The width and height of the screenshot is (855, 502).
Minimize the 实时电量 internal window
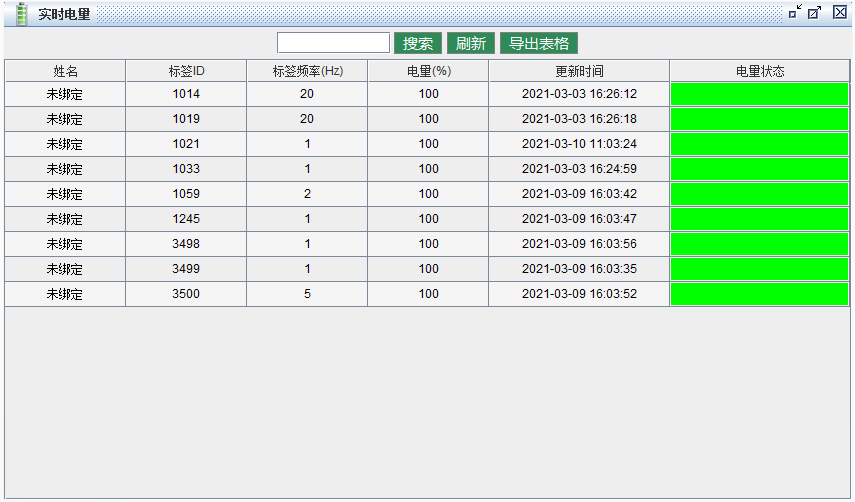[794, 13]
